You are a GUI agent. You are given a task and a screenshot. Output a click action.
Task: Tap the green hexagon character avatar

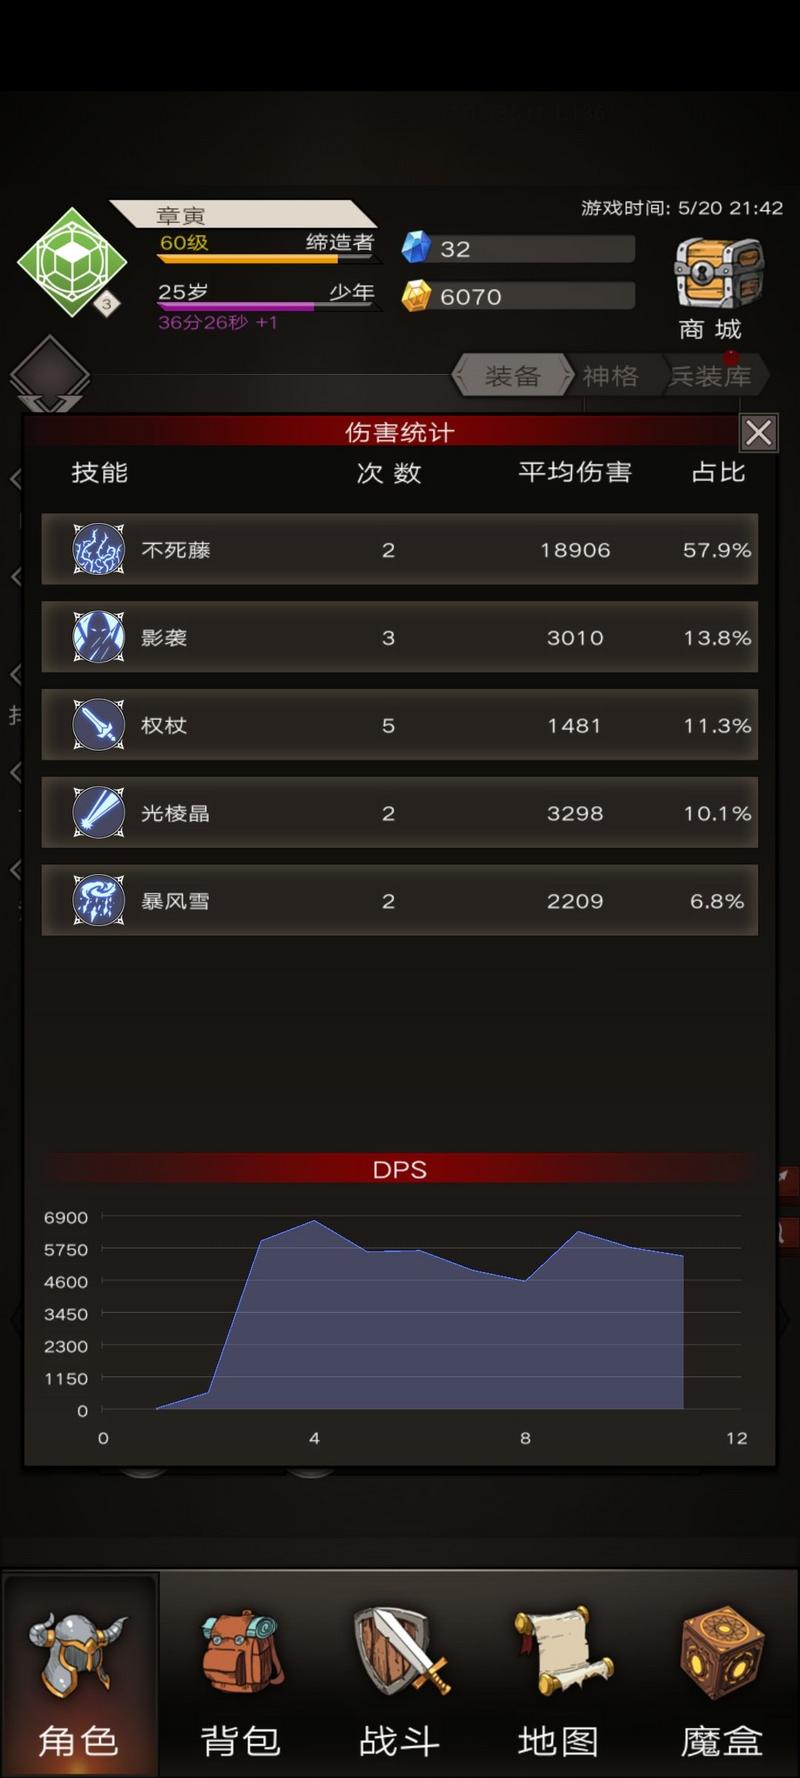72,263
